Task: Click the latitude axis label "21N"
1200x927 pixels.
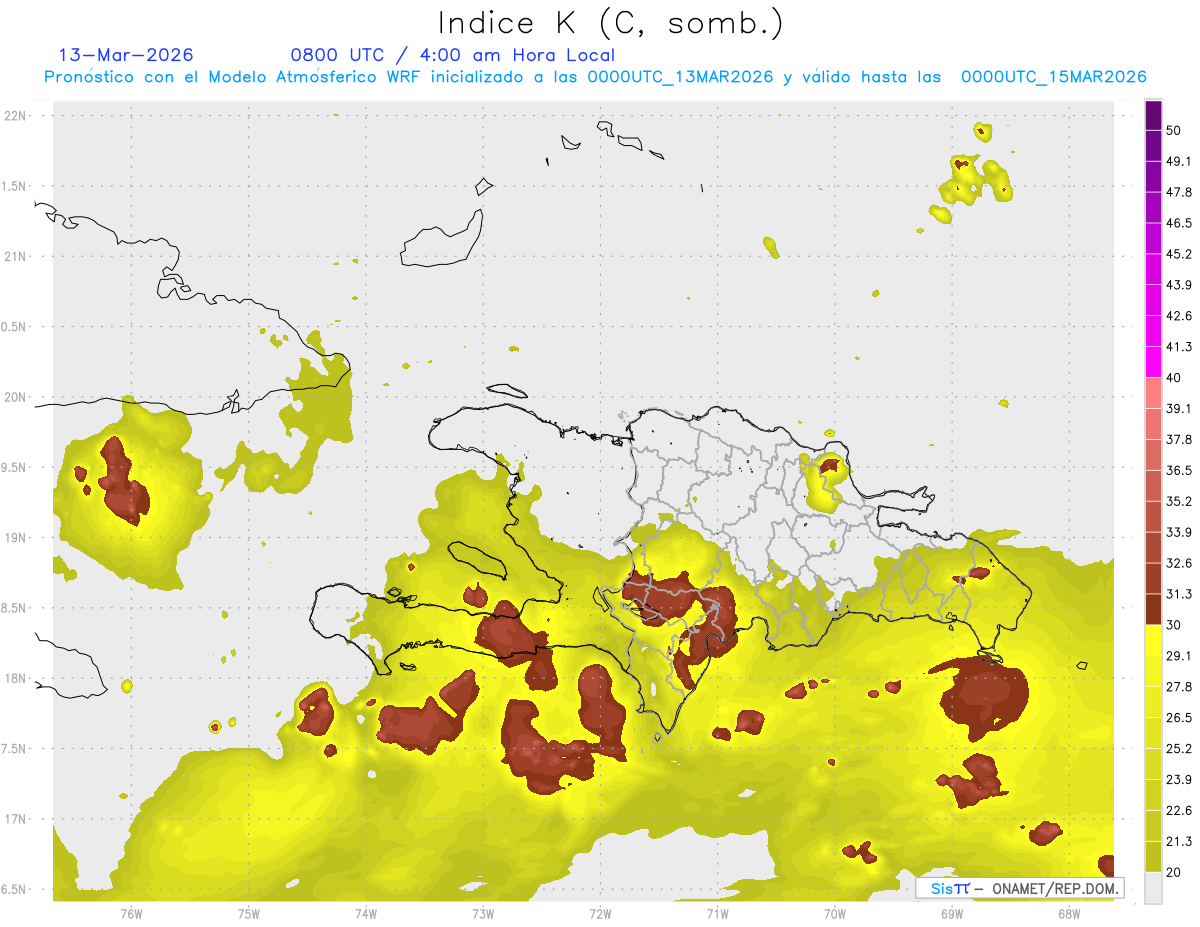Action: (16, 256)
